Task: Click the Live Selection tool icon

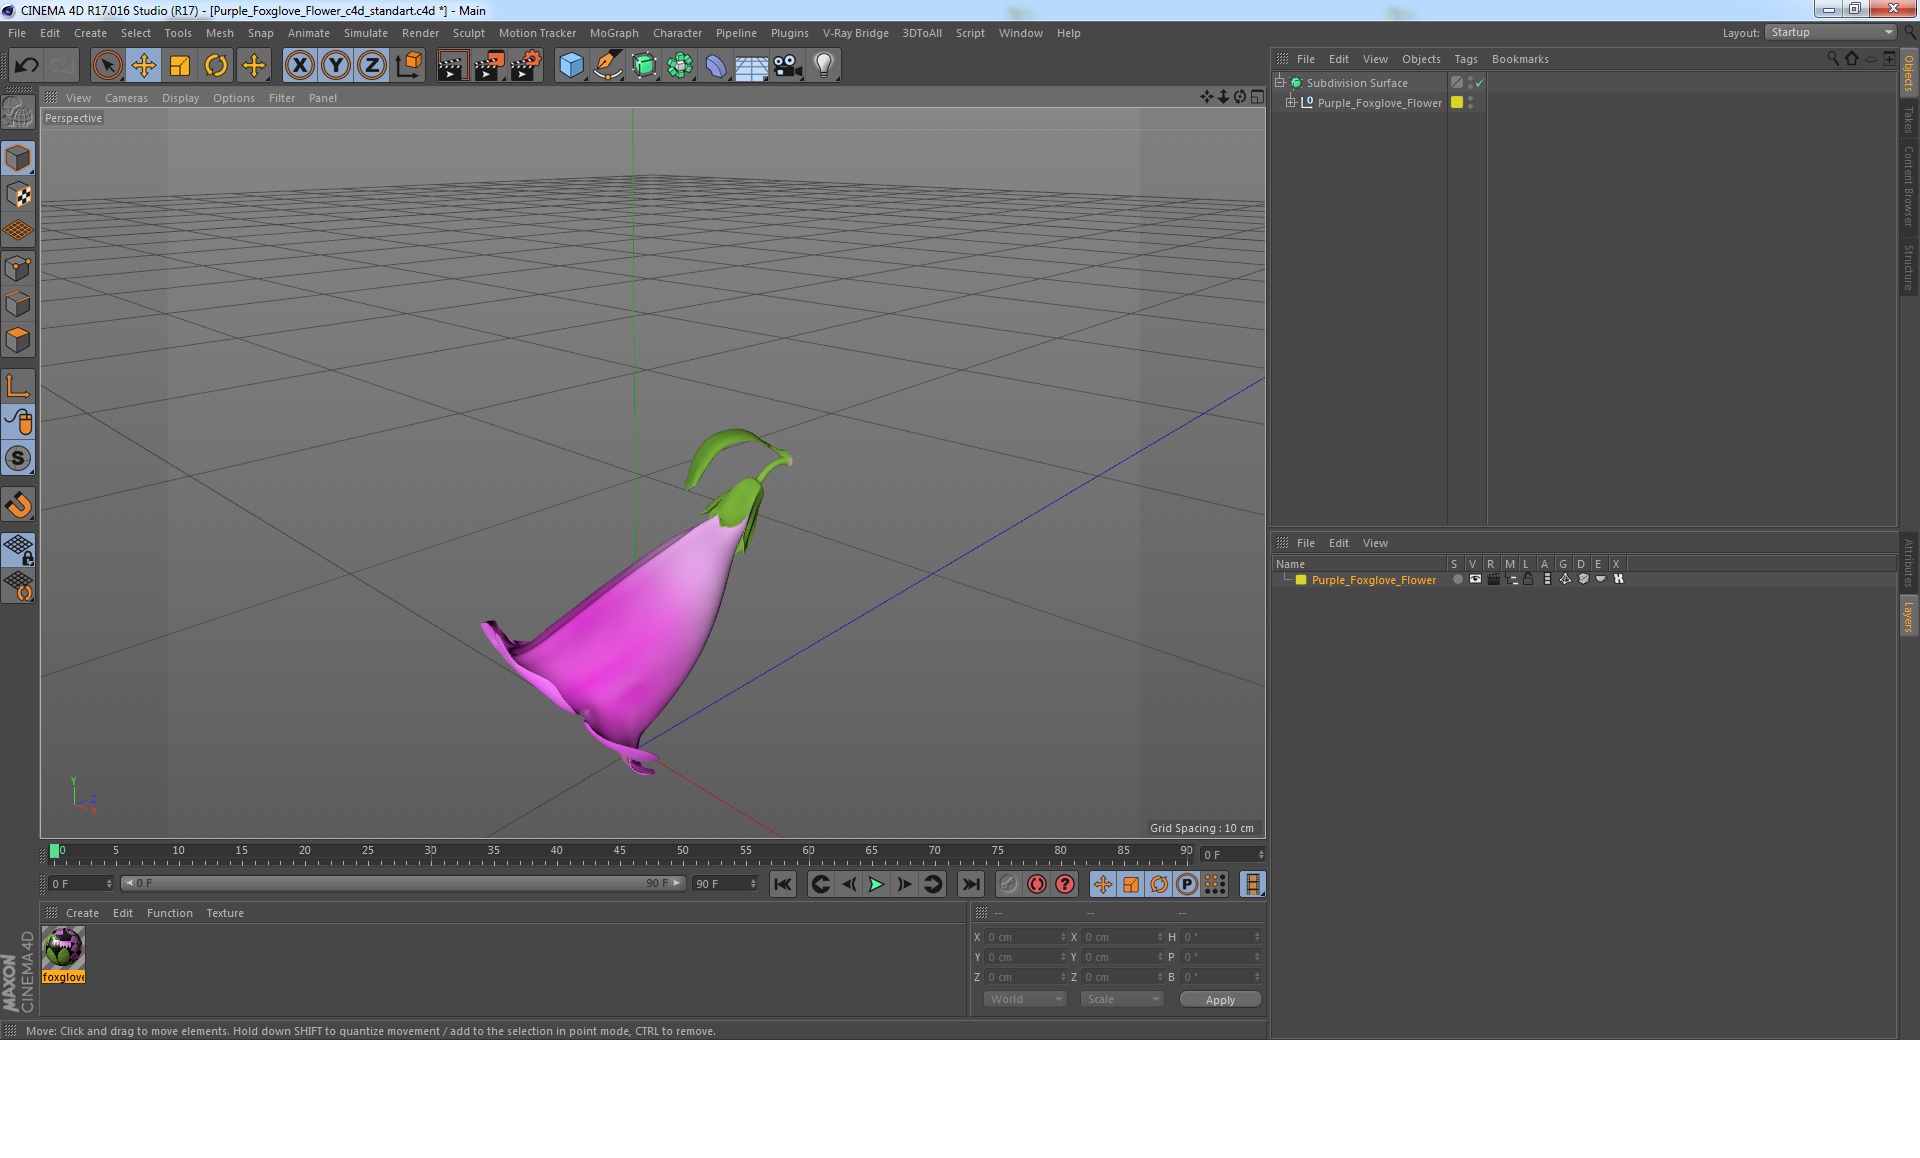Action: pyautogui.click(x=106, y=64)
